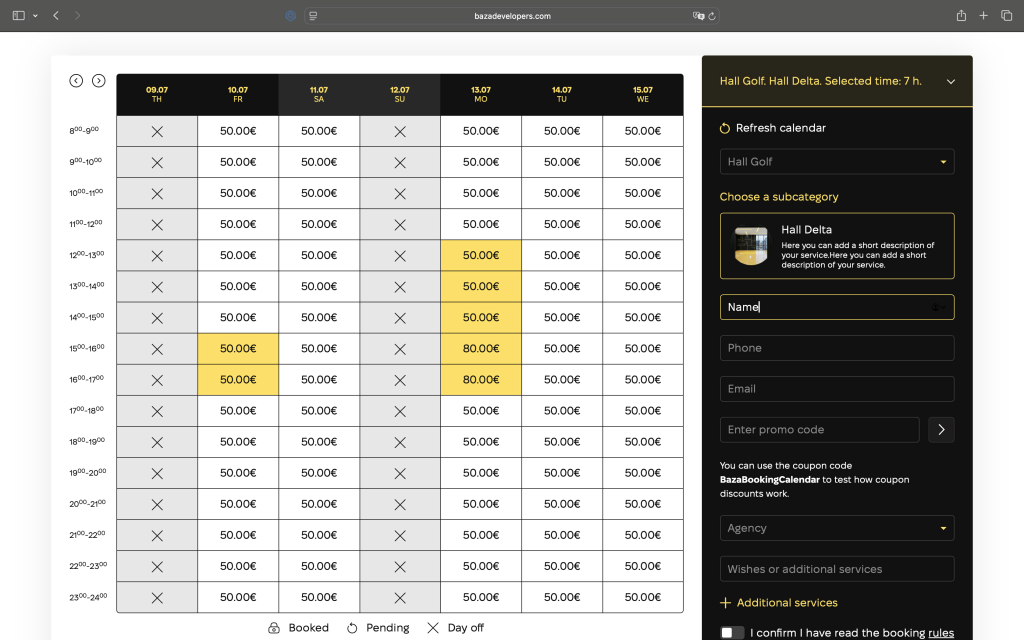Toggle confirm booking rules switch
Image resolution: width=1024 pixels, height=640 pixels.
click(732, 632)
